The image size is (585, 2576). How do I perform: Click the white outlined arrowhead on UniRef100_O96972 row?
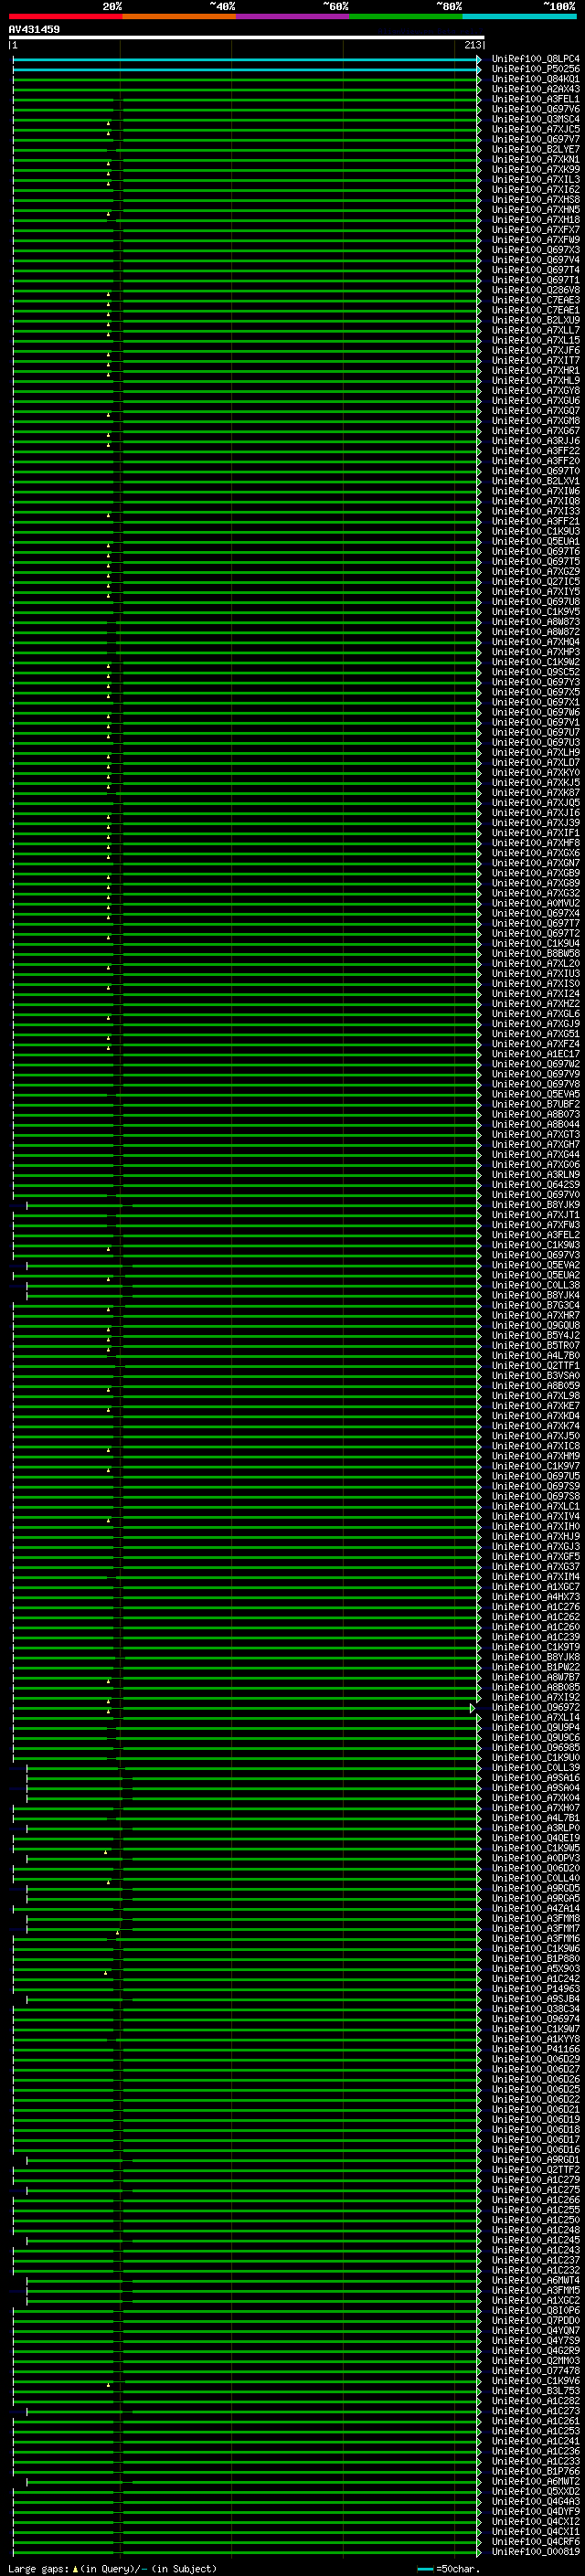click(x=473, y=1709)
